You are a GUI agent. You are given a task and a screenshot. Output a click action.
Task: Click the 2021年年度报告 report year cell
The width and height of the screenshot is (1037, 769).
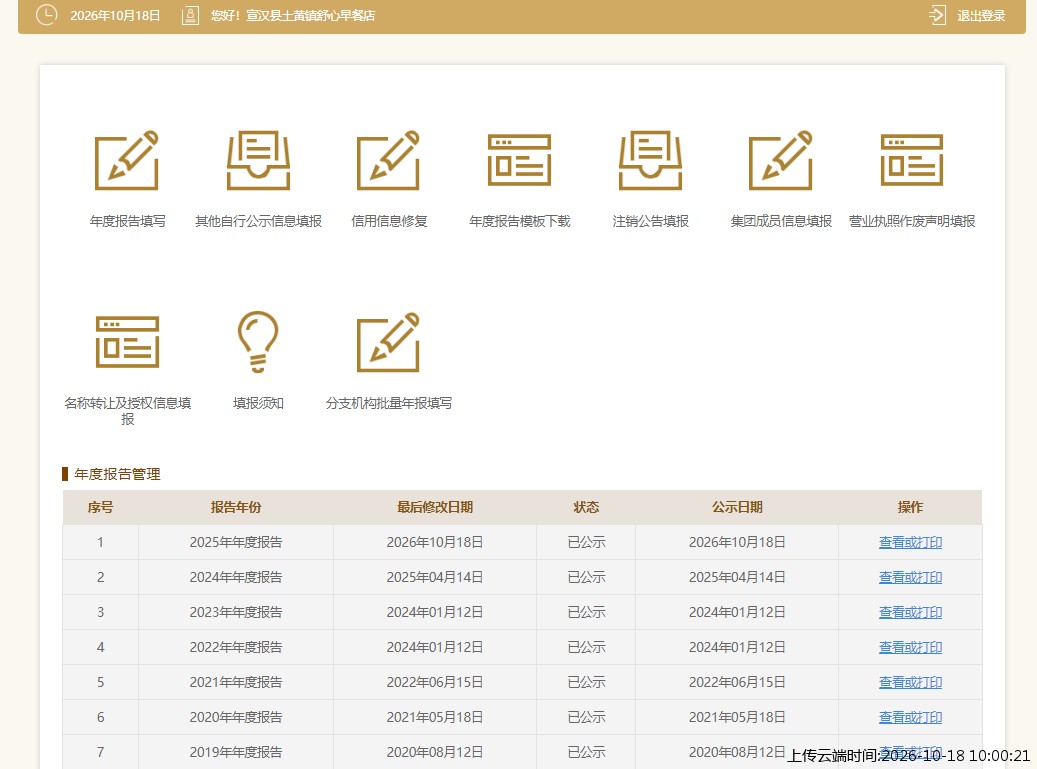click(x=235, y=682)
